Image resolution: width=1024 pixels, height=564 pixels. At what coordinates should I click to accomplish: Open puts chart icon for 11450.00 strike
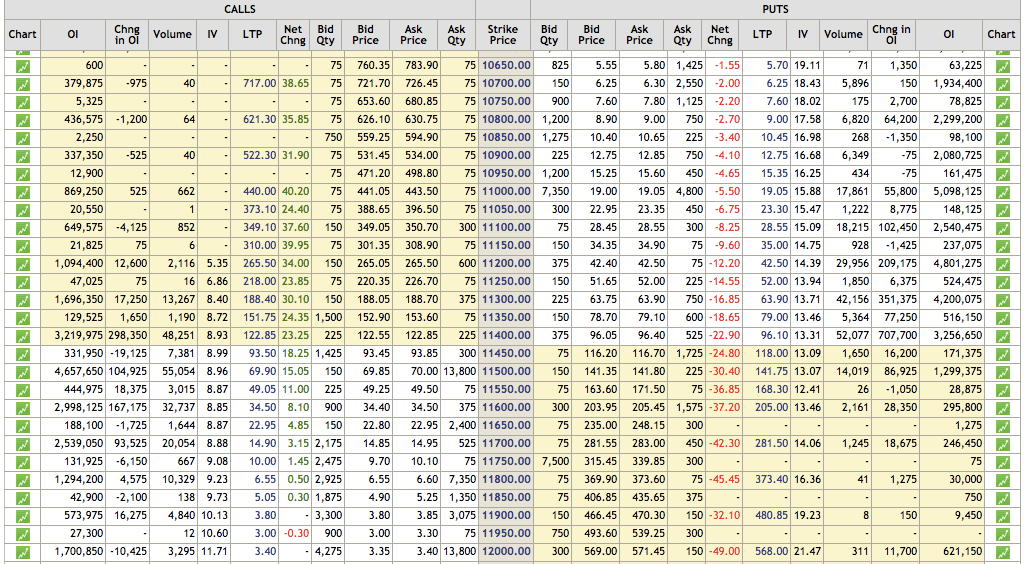[1002, 353]
